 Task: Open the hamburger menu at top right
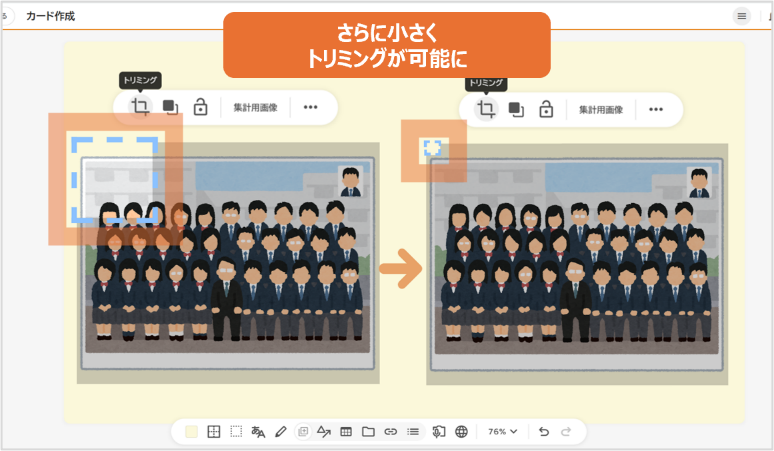[741, 16]
